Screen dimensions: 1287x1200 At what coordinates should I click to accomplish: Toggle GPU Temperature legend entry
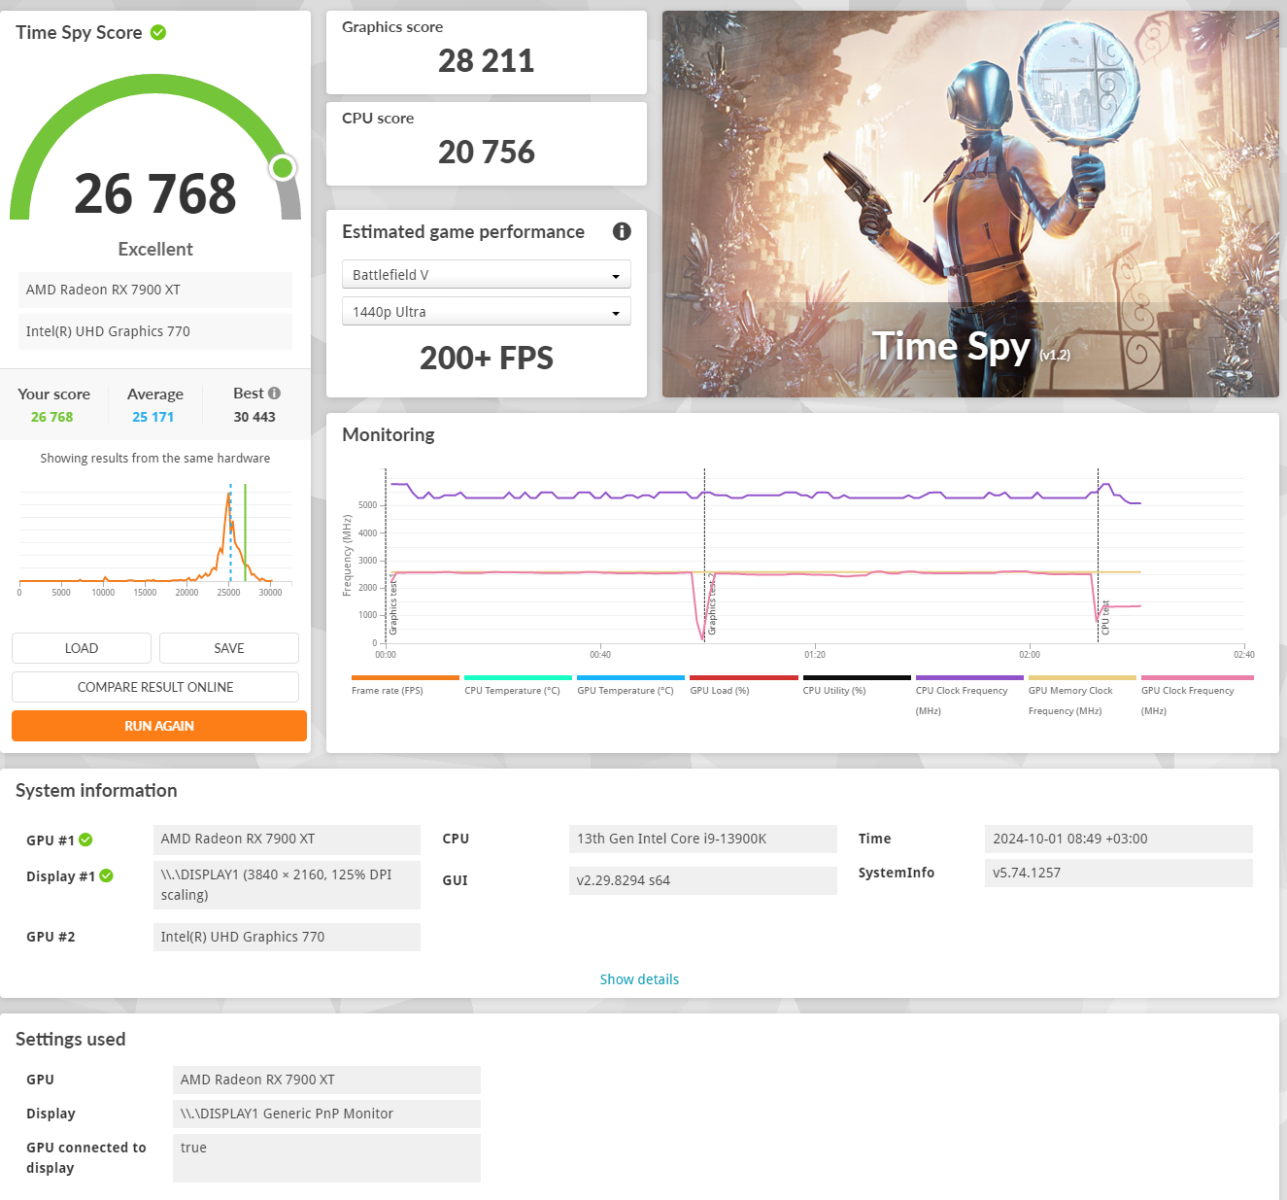[630, 686]
